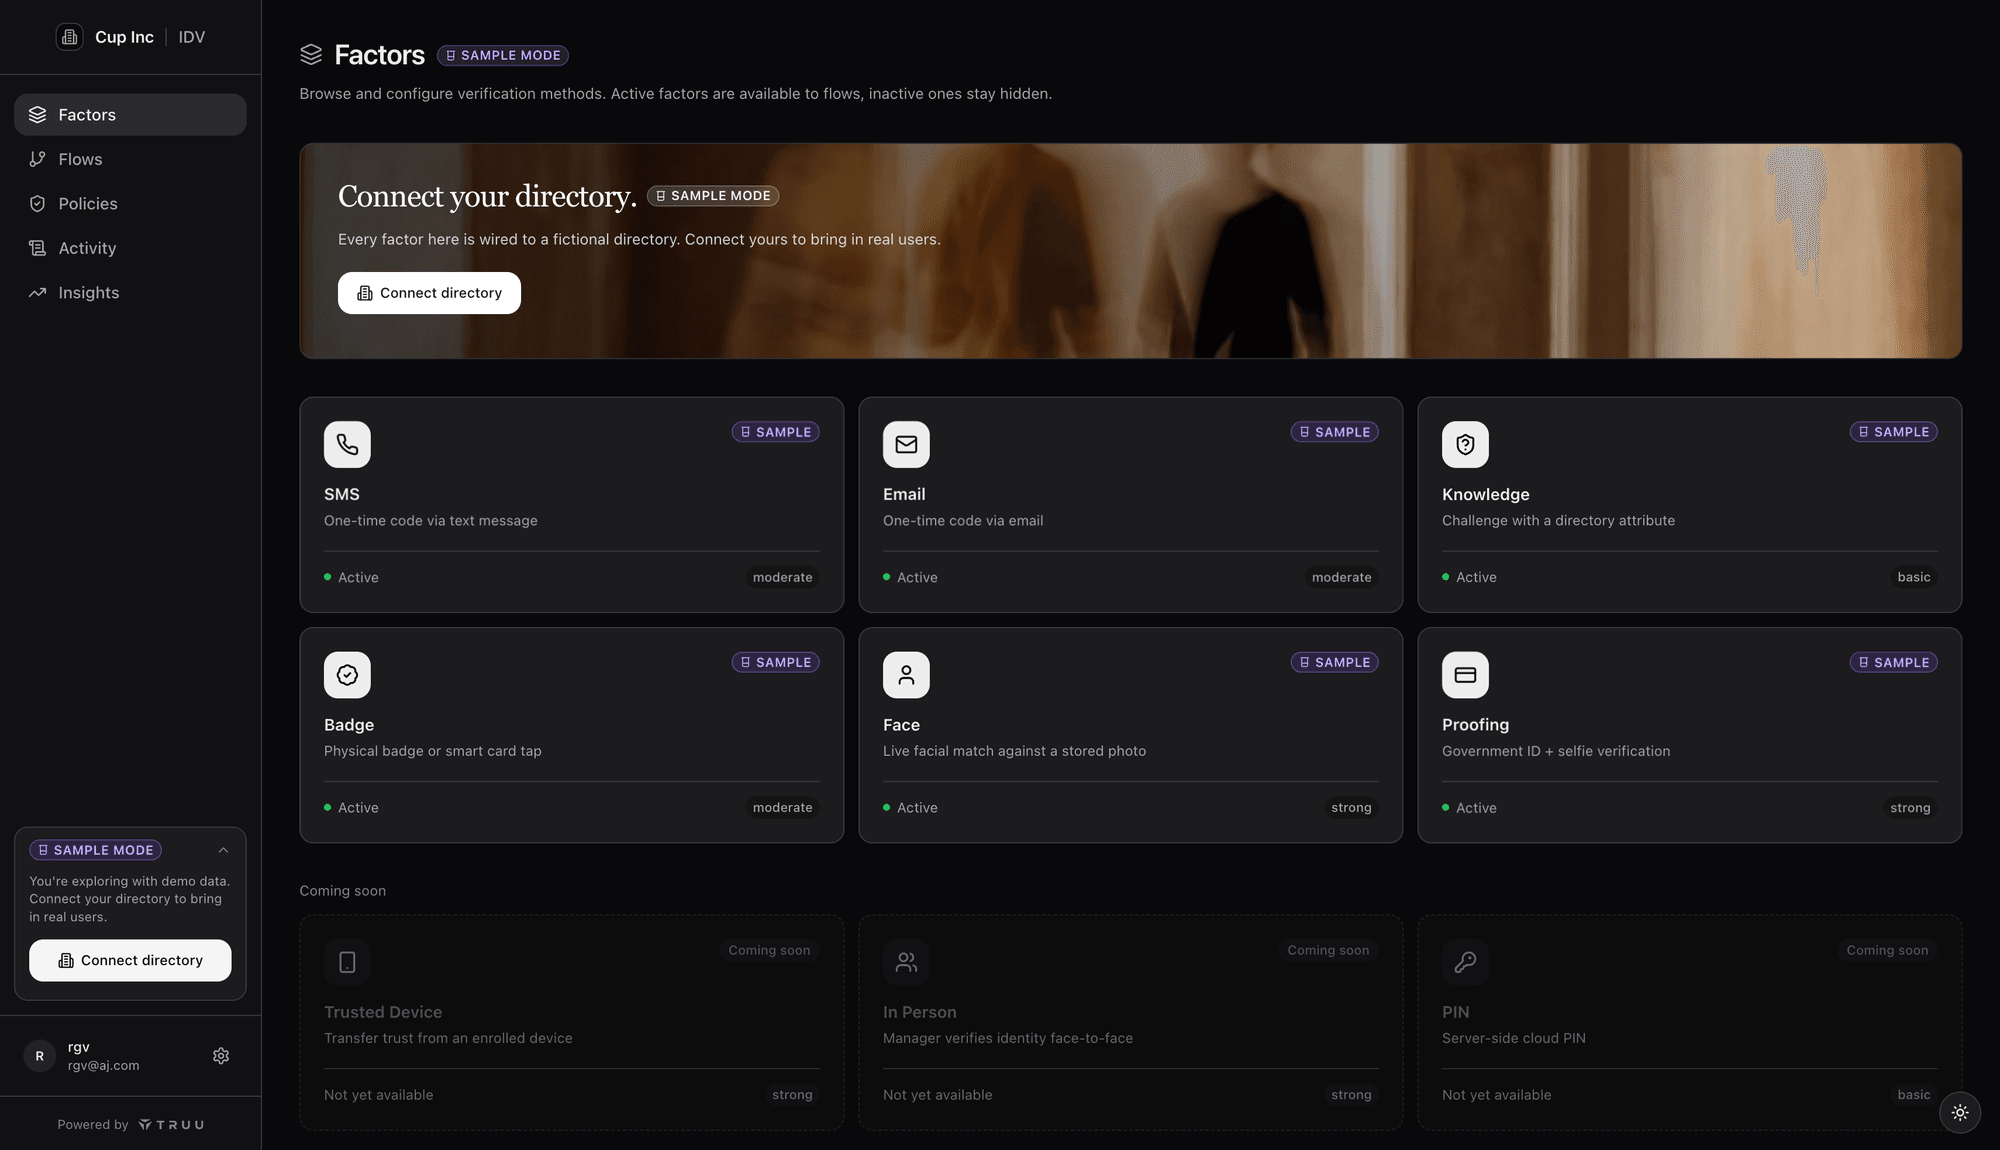Open the Proofing factor title
The width and height of the screenshot is (2000, 1150).
tap(1475, 725)
